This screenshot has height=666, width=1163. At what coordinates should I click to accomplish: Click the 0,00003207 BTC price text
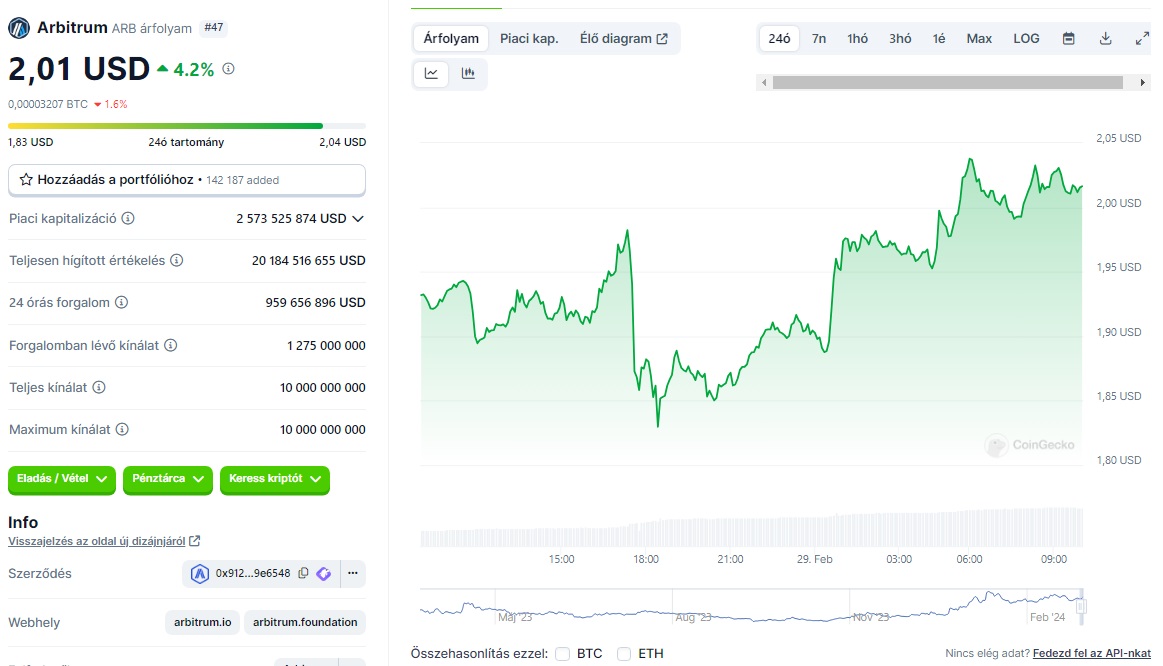(x=47, y=105)
